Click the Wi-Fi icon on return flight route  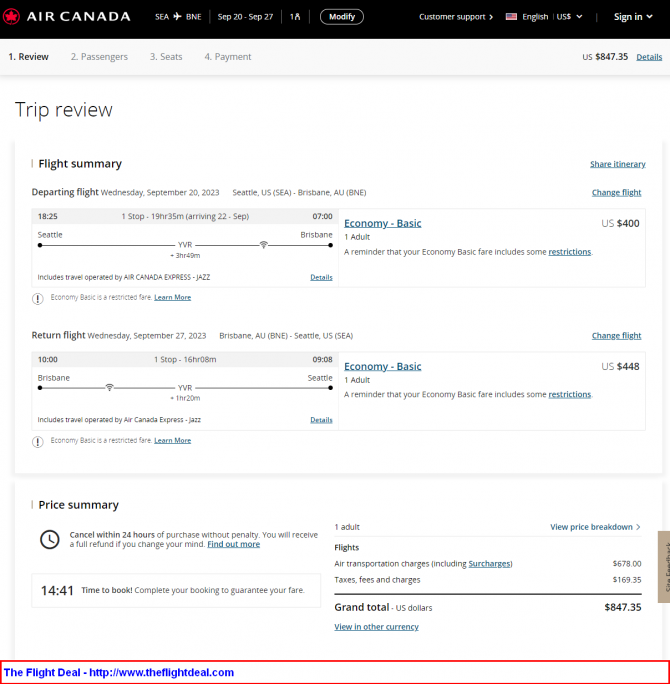(x=109, y=387)
